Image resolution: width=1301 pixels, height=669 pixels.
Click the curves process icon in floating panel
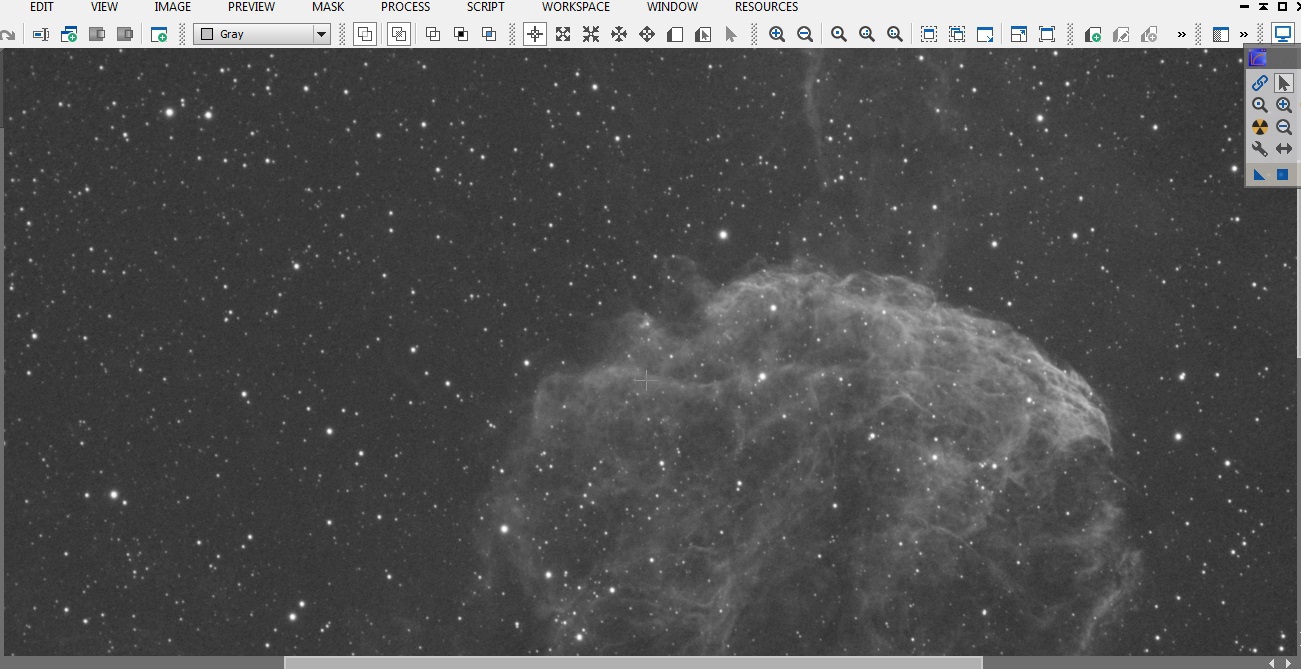pos(1258,58)
